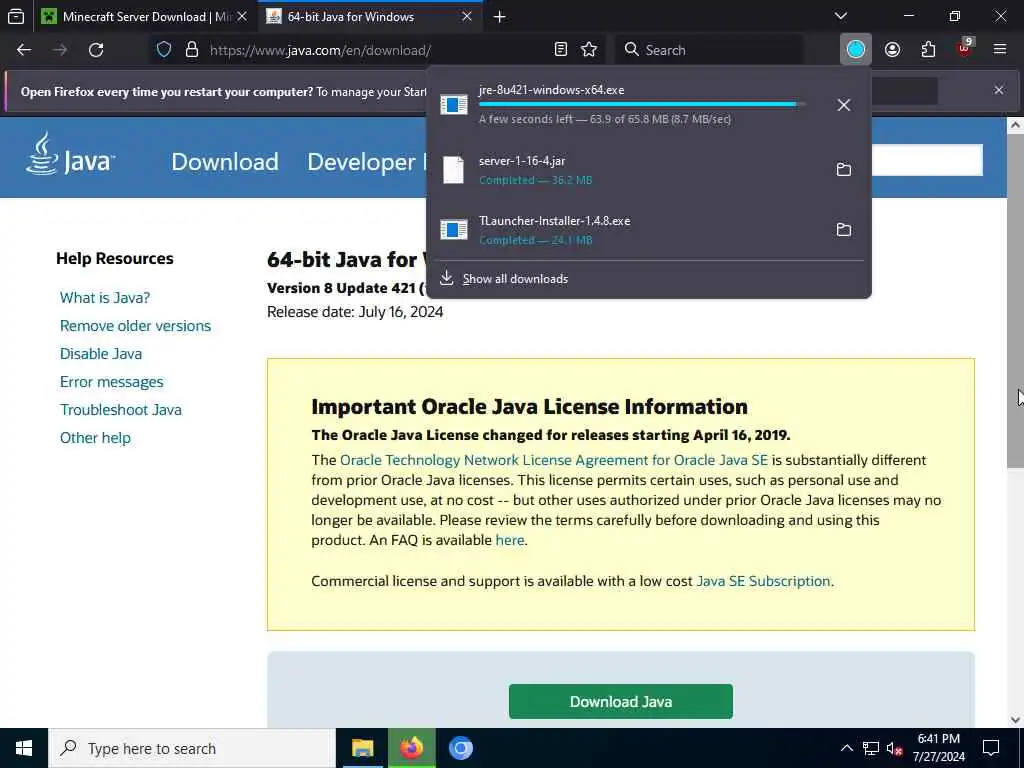This screenshot has width=1024, height=768.
Task: Open Troubleshoot Java link
Action: pos(121,410)
